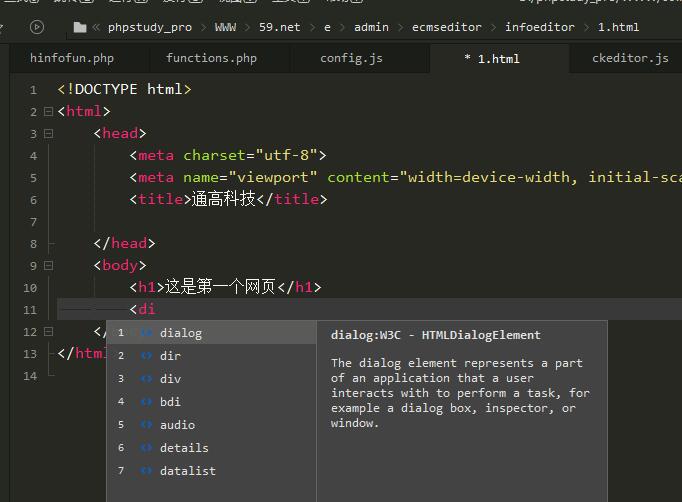Click the folder icon in the breadcrumb bar
The height and width of the screenshot is (502, 682).
click(x=80, y=27)
